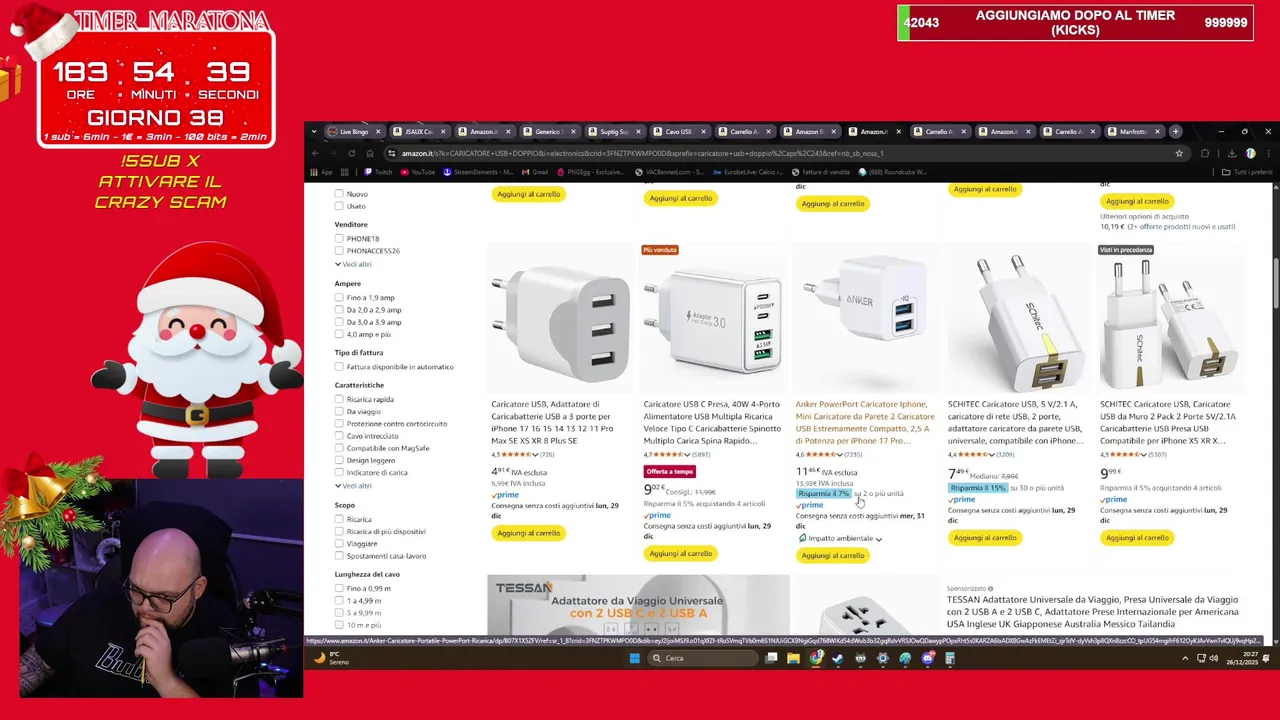Viewport: 1280px width, 720px height.
Task: Expand Vedi altri under Caratteristiche
Action: [x=353, y=485]
